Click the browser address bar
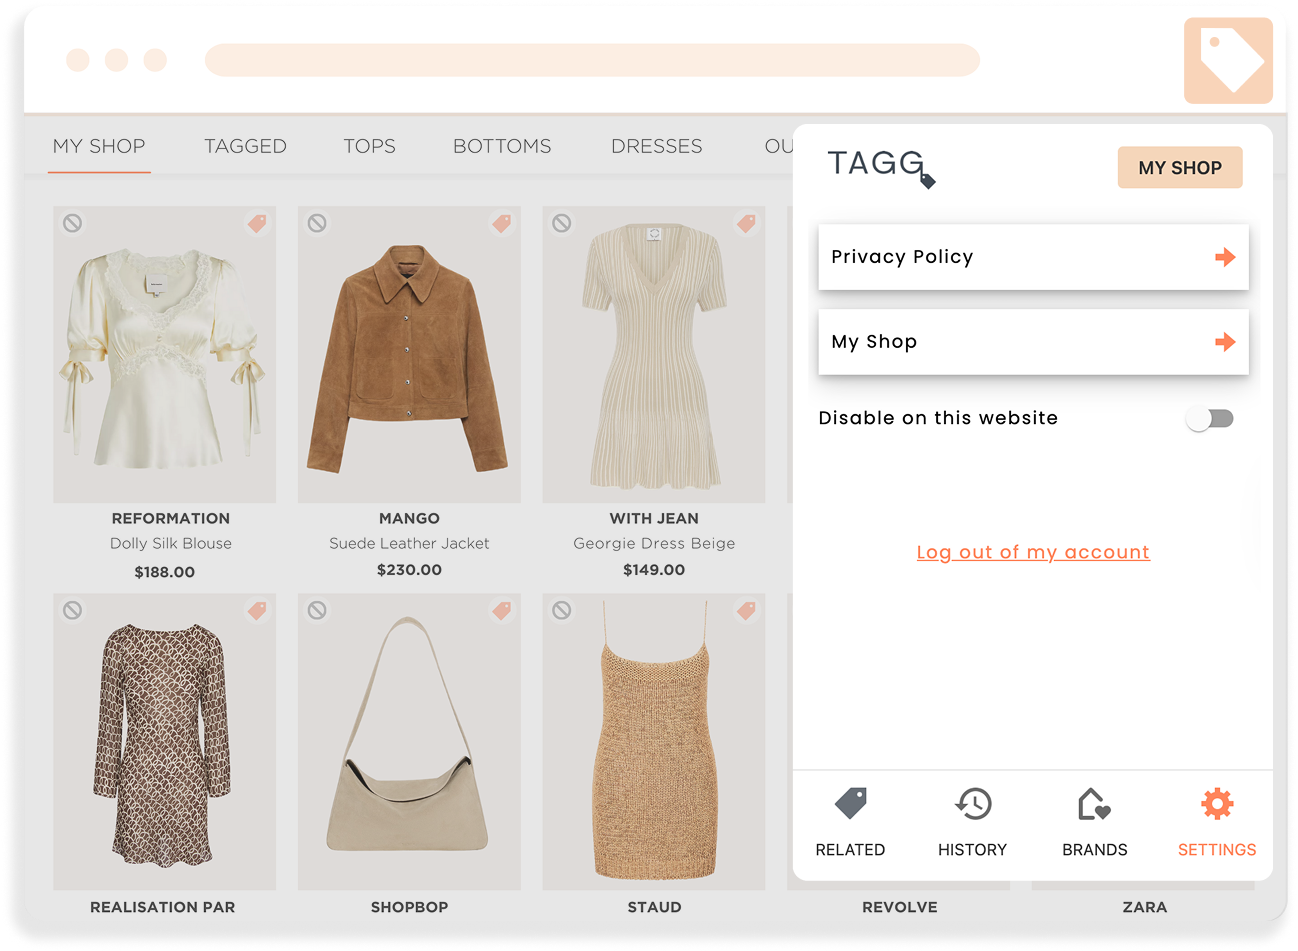Screen dimensions: 1298x951 [592, 60]
